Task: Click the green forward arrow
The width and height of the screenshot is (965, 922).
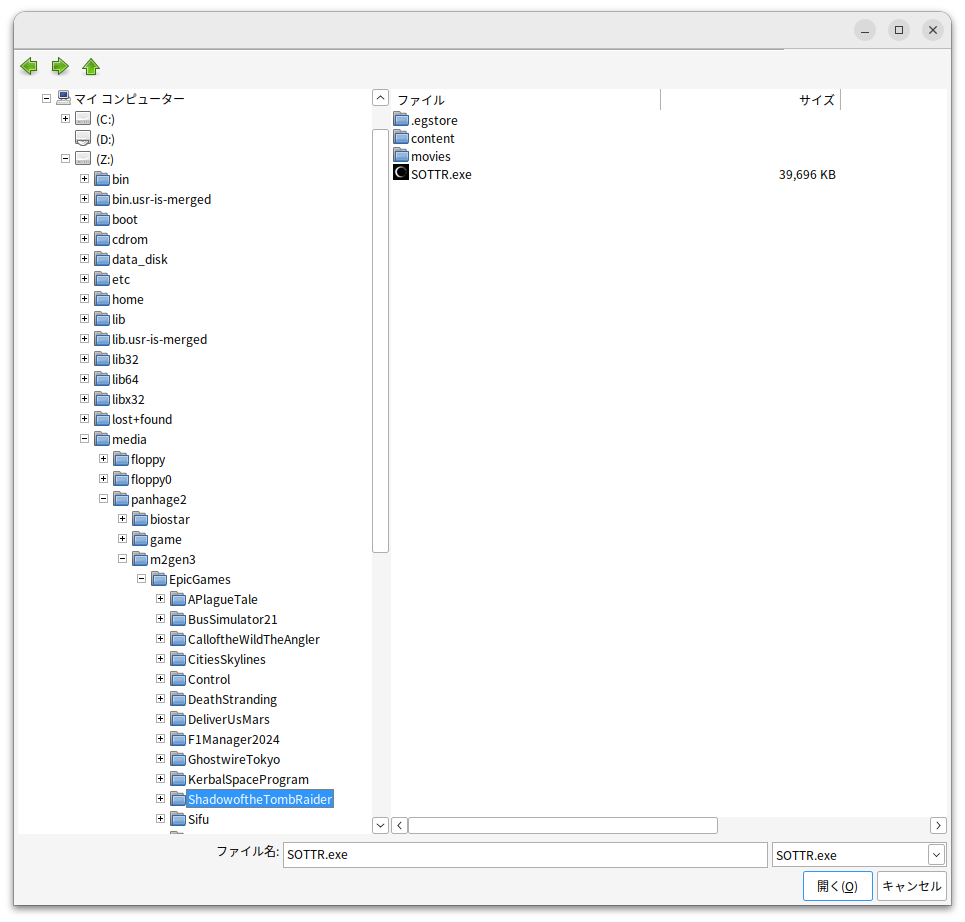Action: [x=60, y=66]
